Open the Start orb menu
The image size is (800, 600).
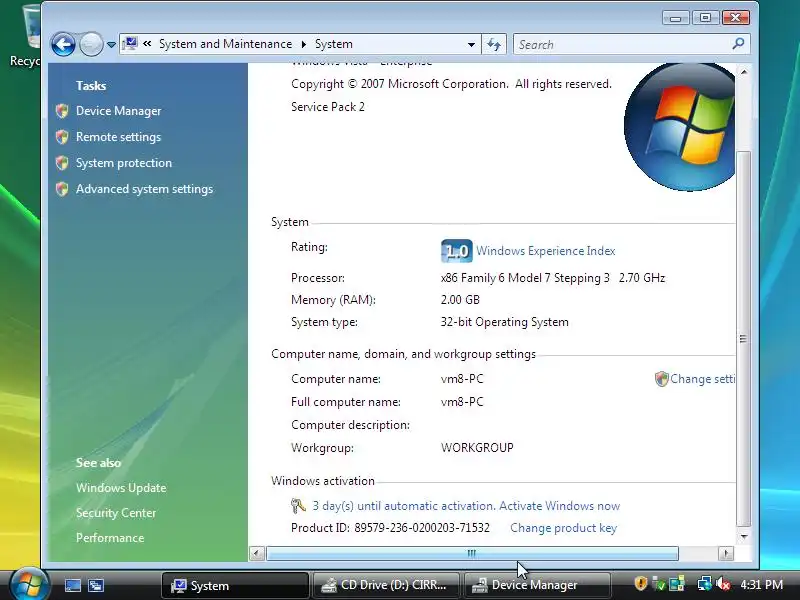click(x=29, y=584)
